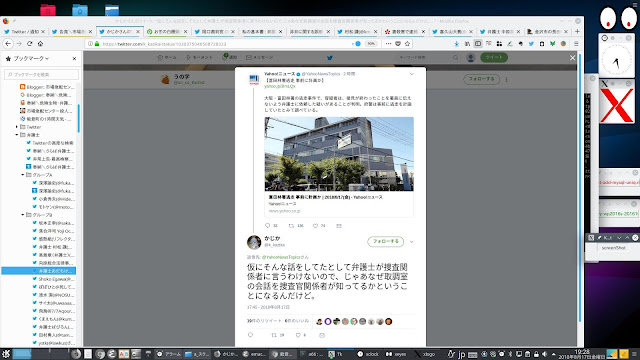This screenshot has width=640, height=360.
Task: Click the Twitter ホーム nav item
Action: (167, 58)
